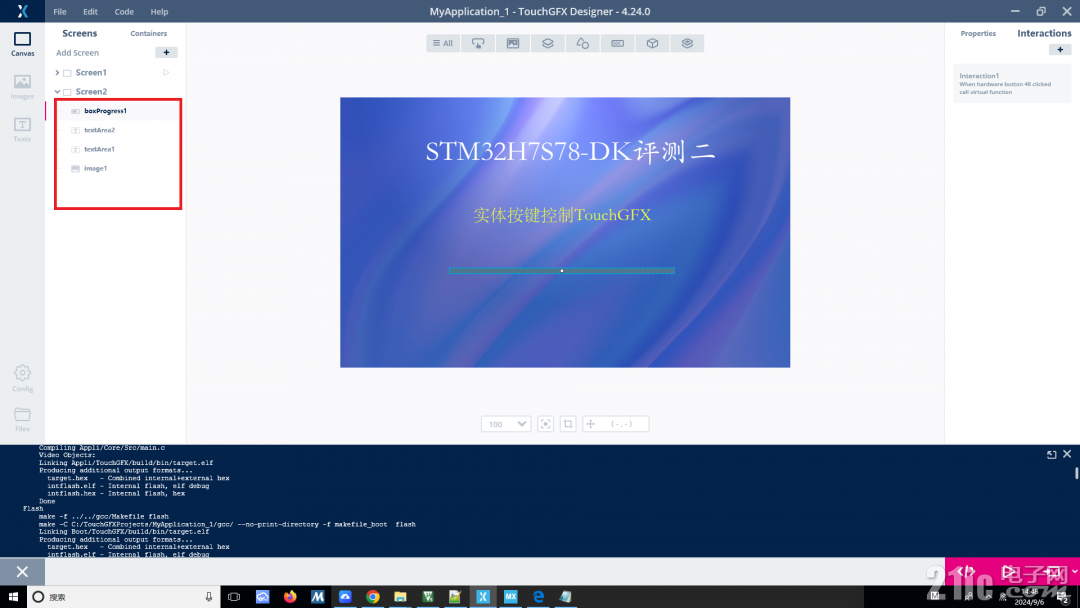Open the Interaction1 entry

pos(1012,83)
